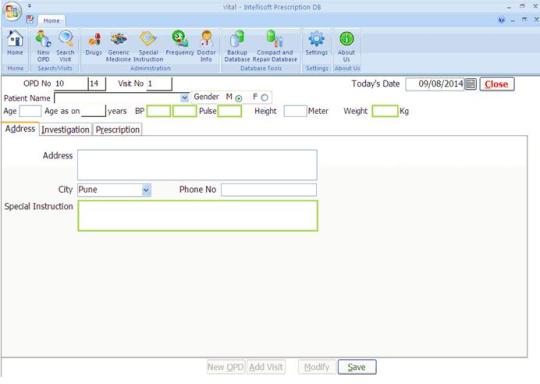Click the Height input field

pyautogui.click(x=295, y=111)
